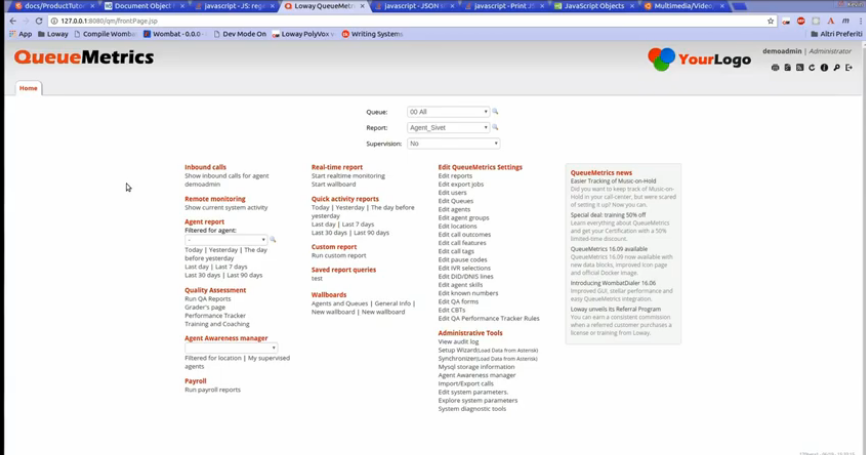Click the RSS feed icon in the header

(x=800, y=67)
